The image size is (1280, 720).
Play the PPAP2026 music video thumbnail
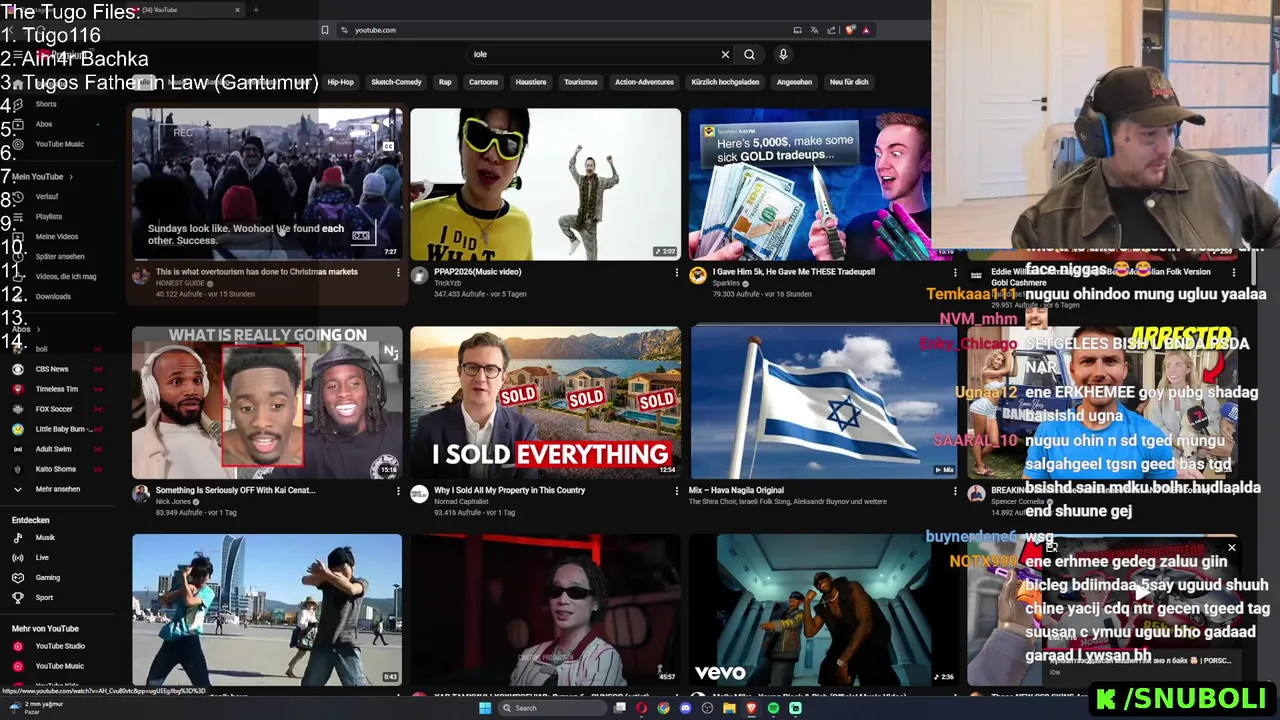545,184
